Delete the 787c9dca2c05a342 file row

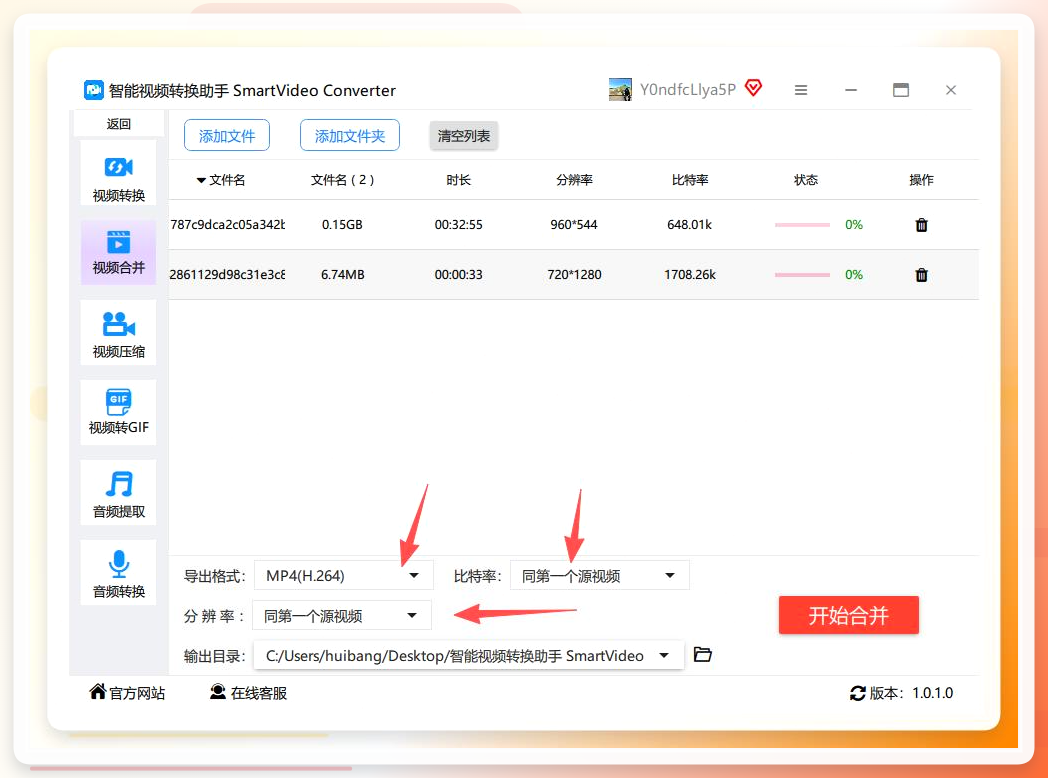pos(921,225)
